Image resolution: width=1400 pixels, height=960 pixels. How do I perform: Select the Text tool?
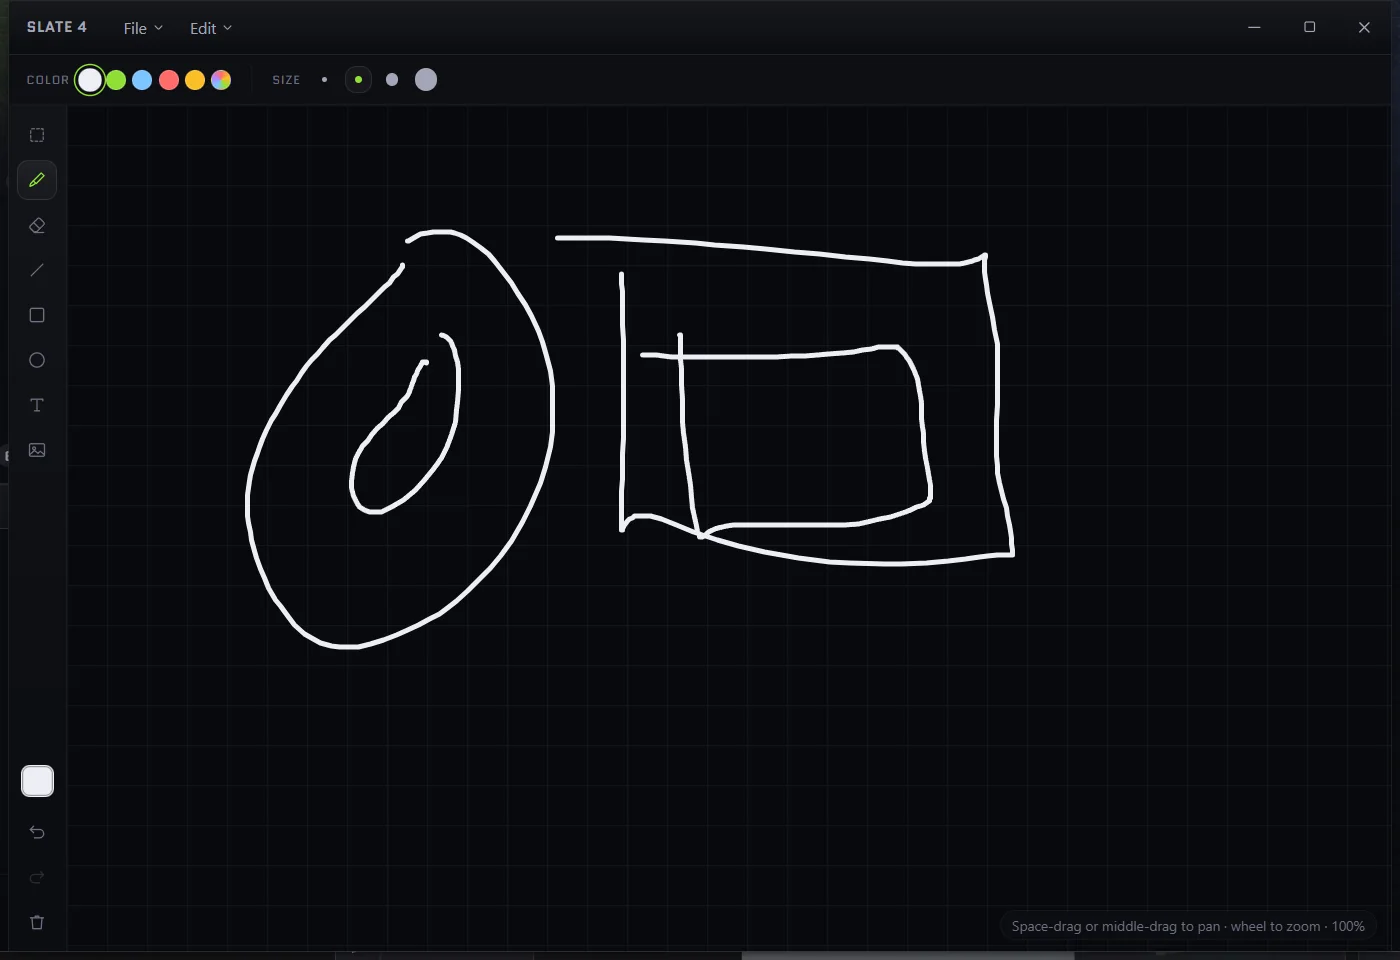click(37, 405)
